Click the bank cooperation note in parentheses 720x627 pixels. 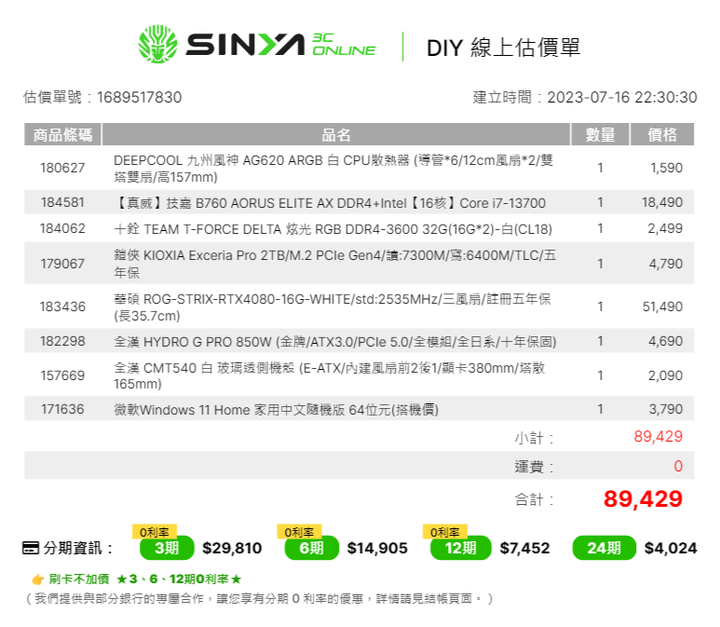259,599
